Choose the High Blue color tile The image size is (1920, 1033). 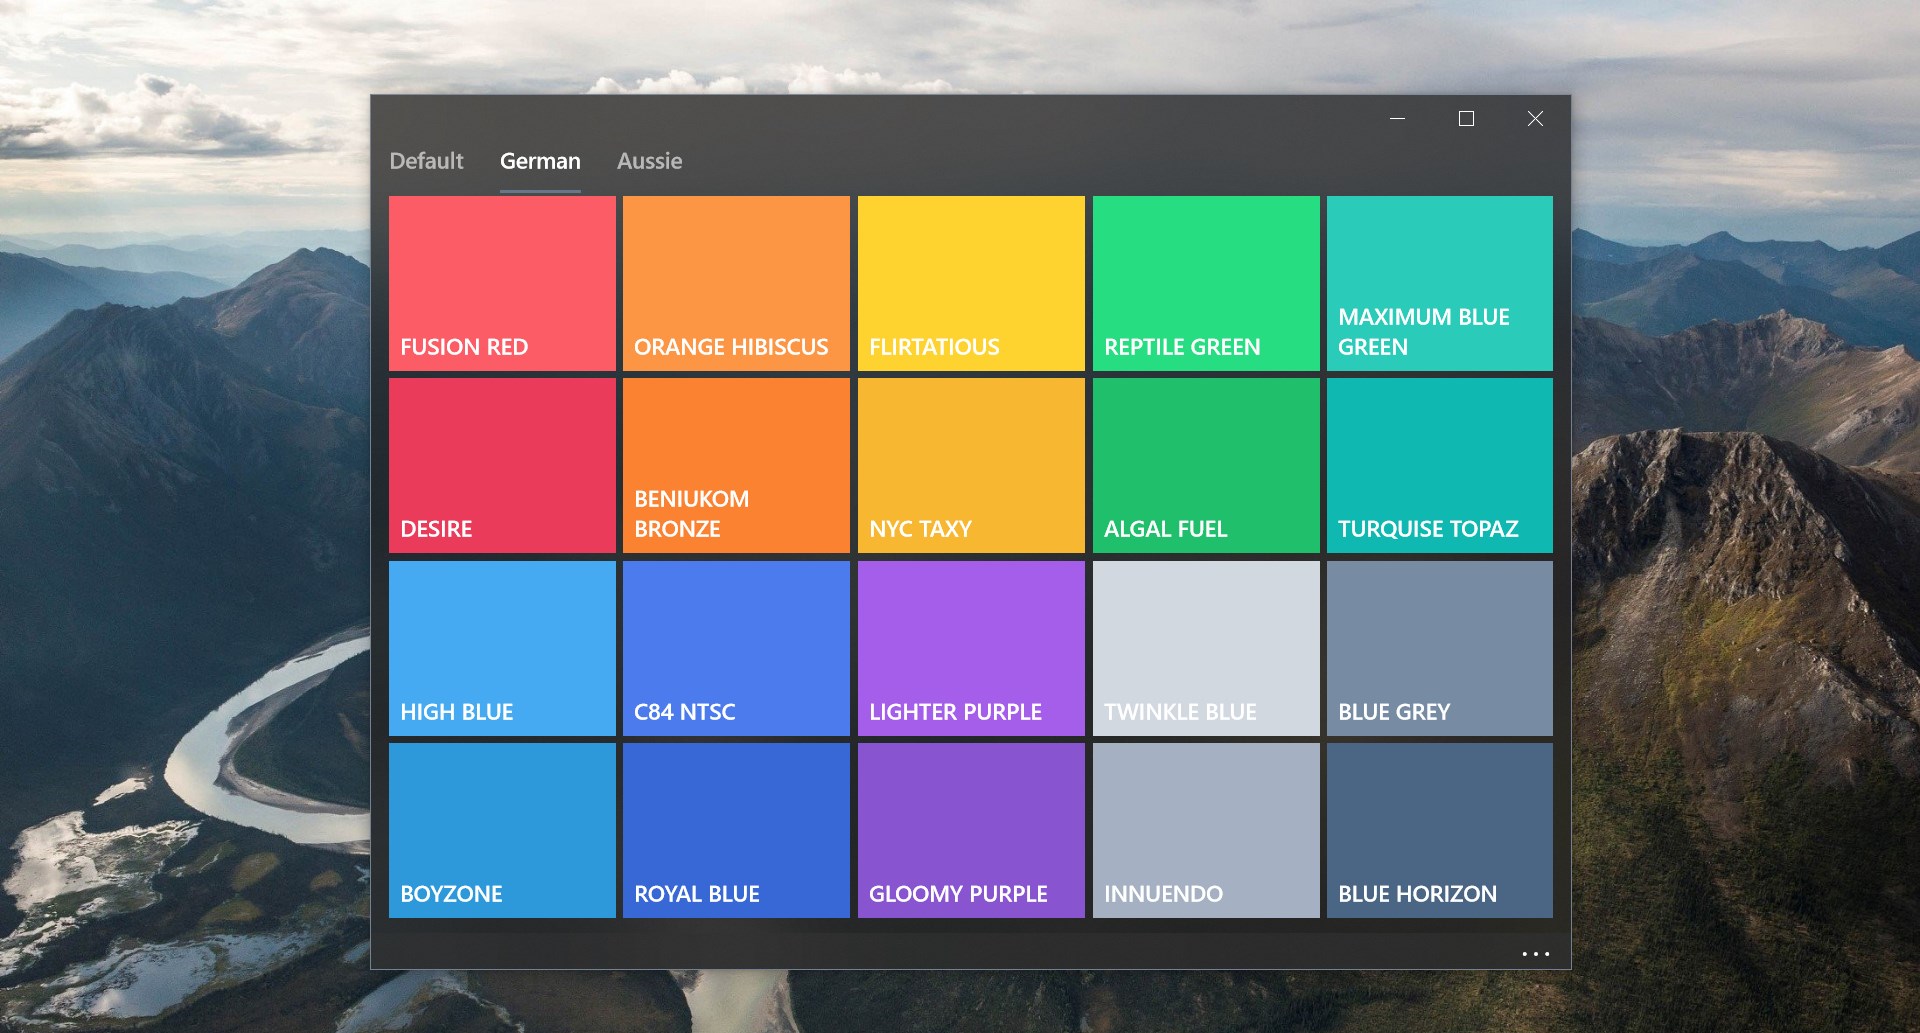502,648
